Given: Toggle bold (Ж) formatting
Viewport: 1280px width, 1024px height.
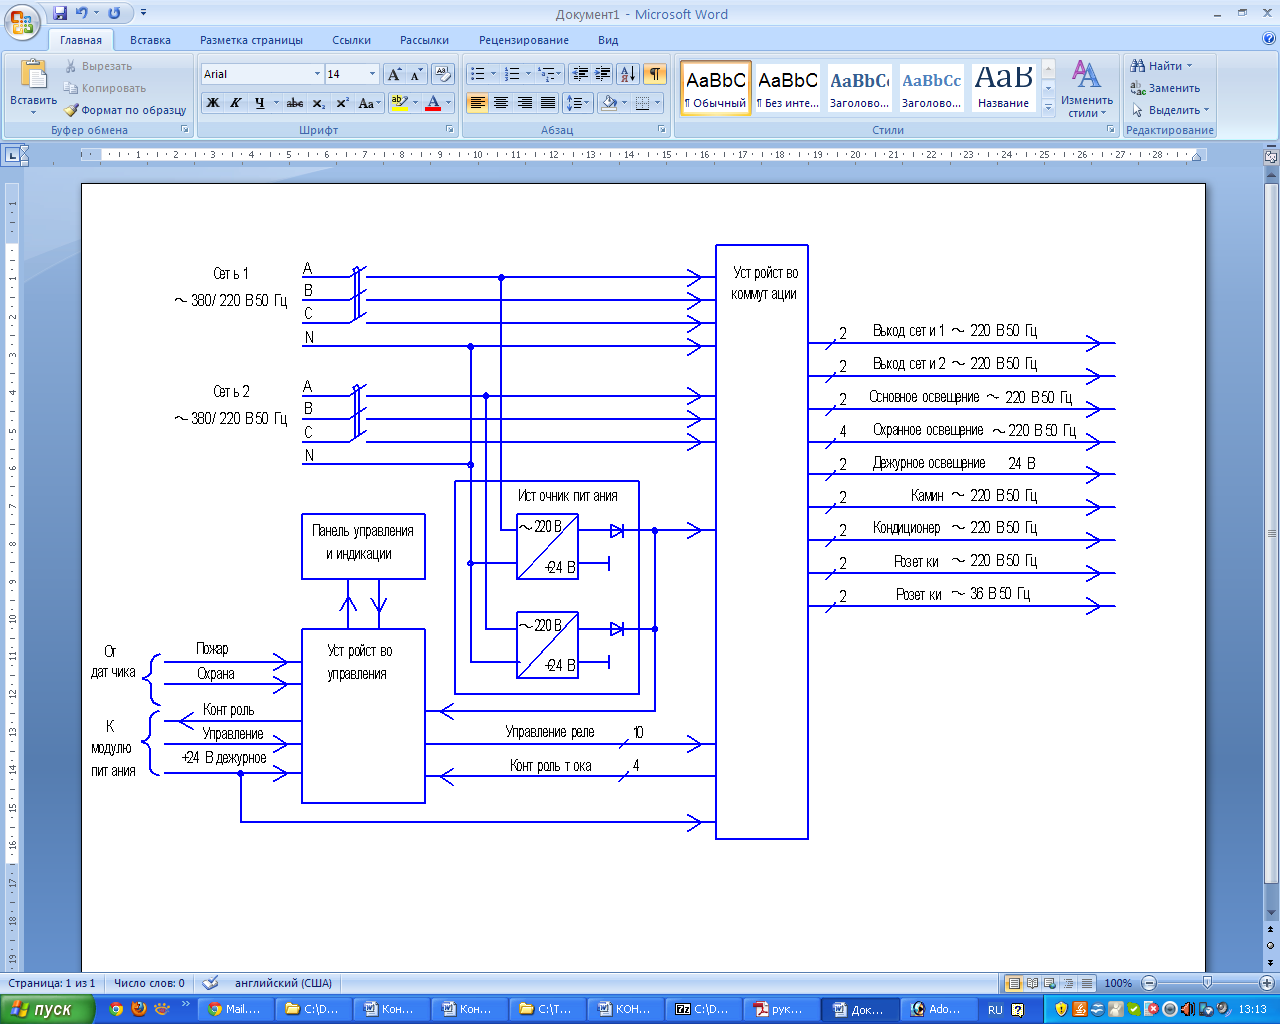Looking at the screenshot, I should coord(213,103).
